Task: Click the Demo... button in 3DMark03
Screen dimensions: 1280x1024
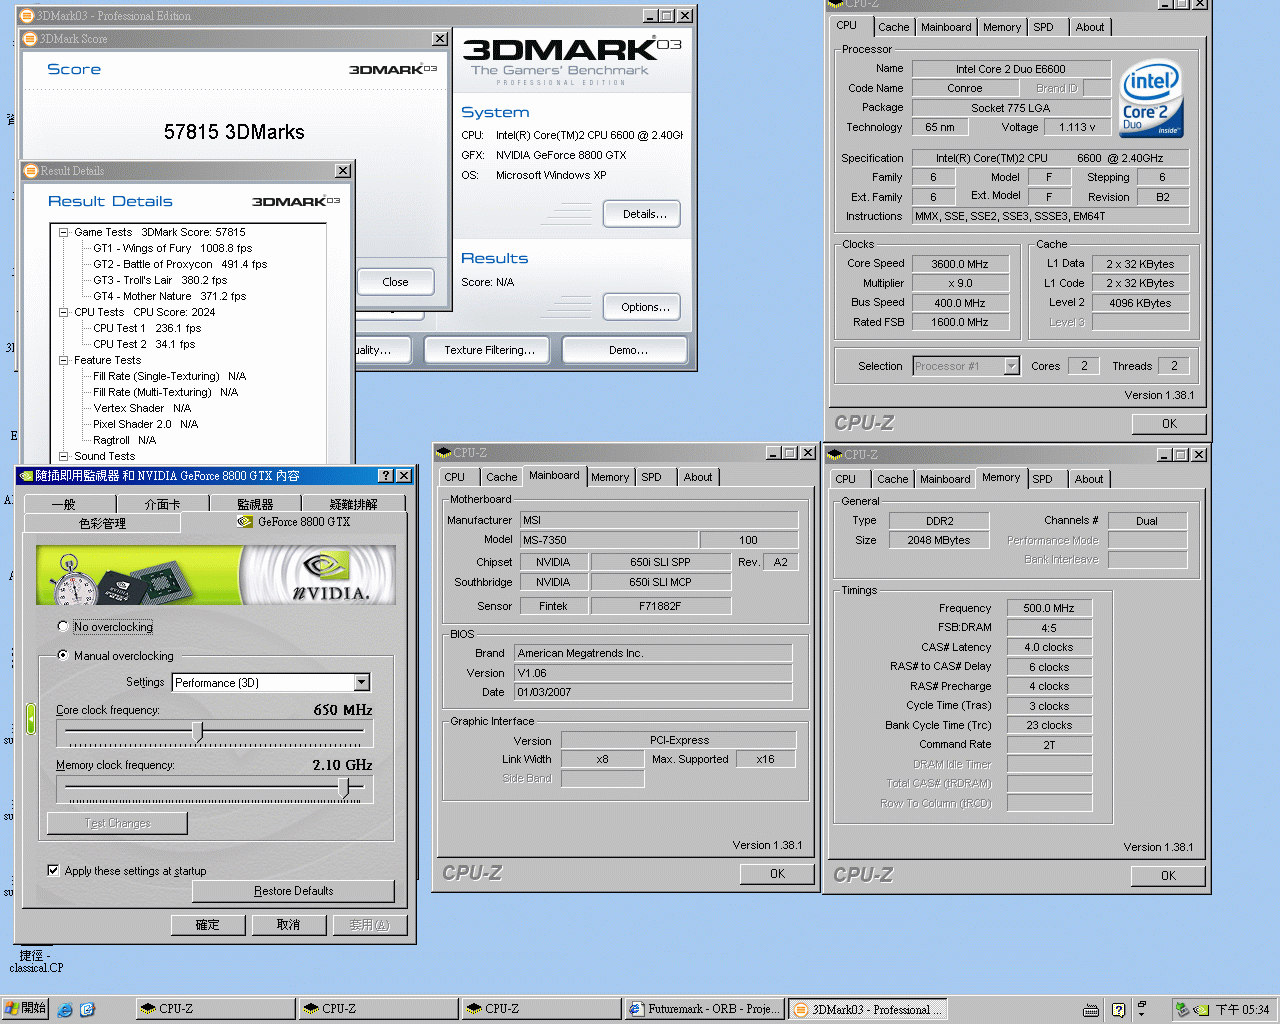Action: click(x=625, y=350)
